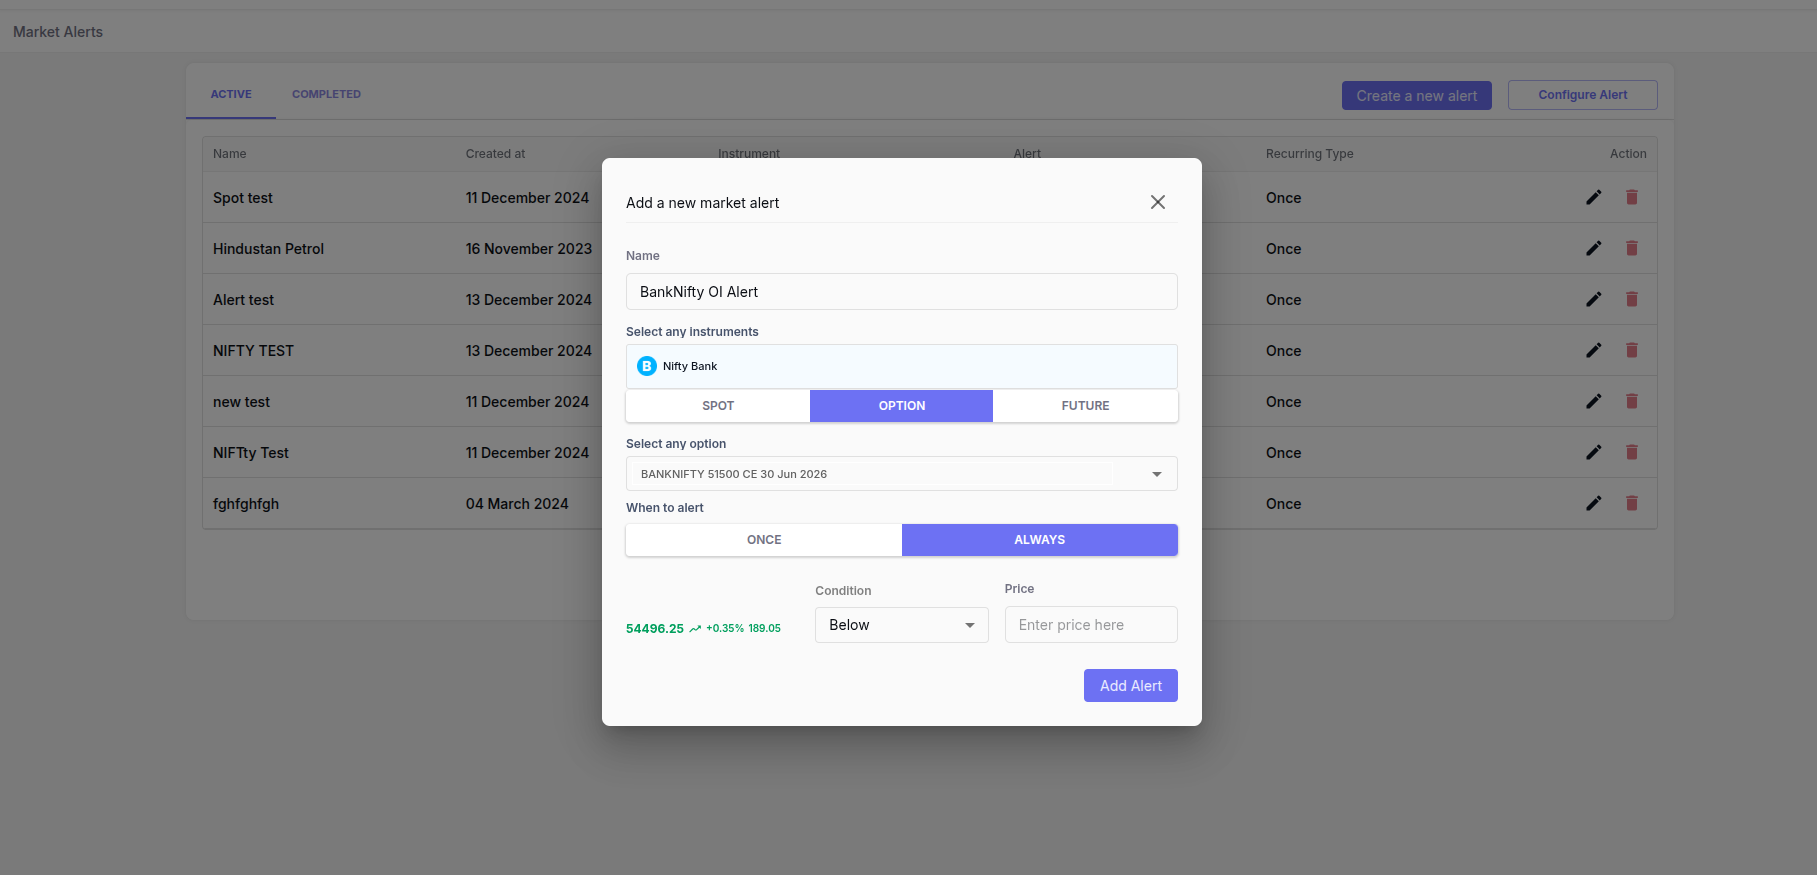Image resolution: width=1817 pixels, height=875 pixels.
Task: Select the OPTION instrument type
Action: click(902, 406)
